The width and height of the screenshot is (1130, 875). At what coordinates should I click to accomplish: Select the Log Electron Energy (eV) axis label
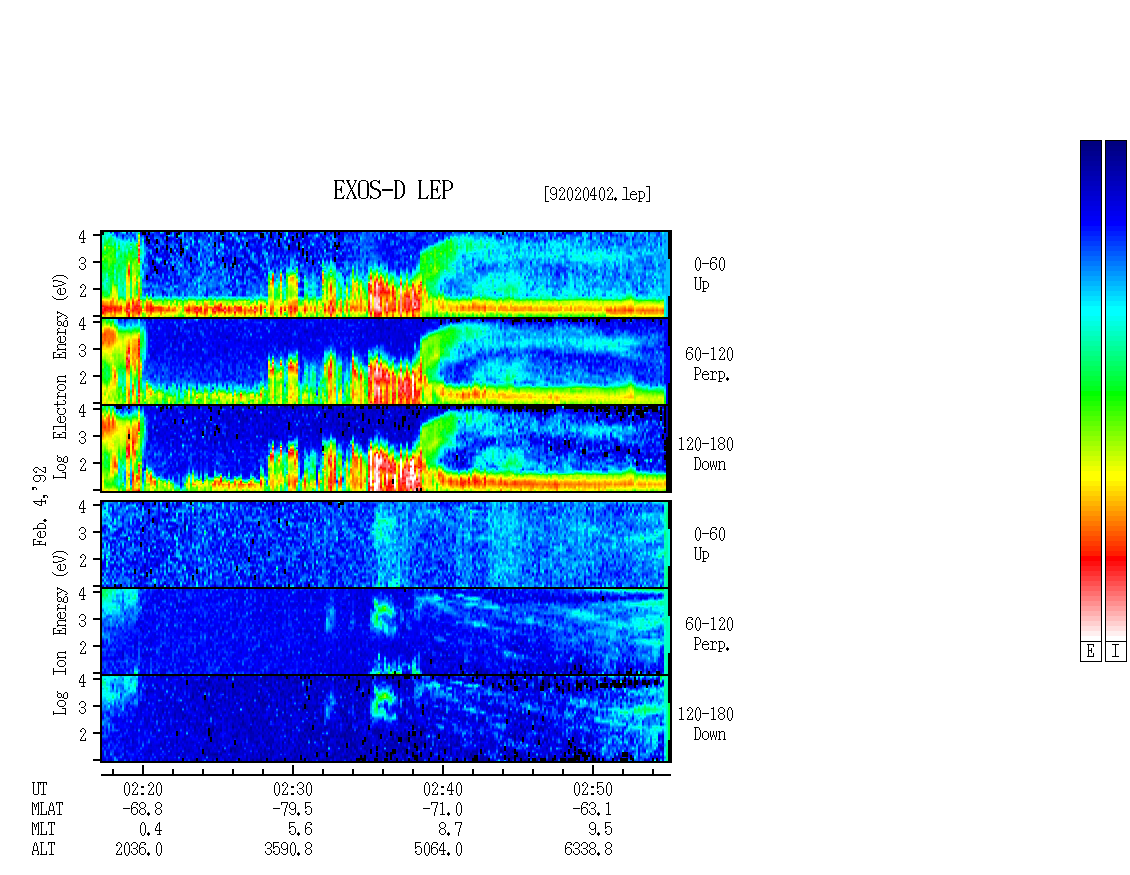coord(61,376)
